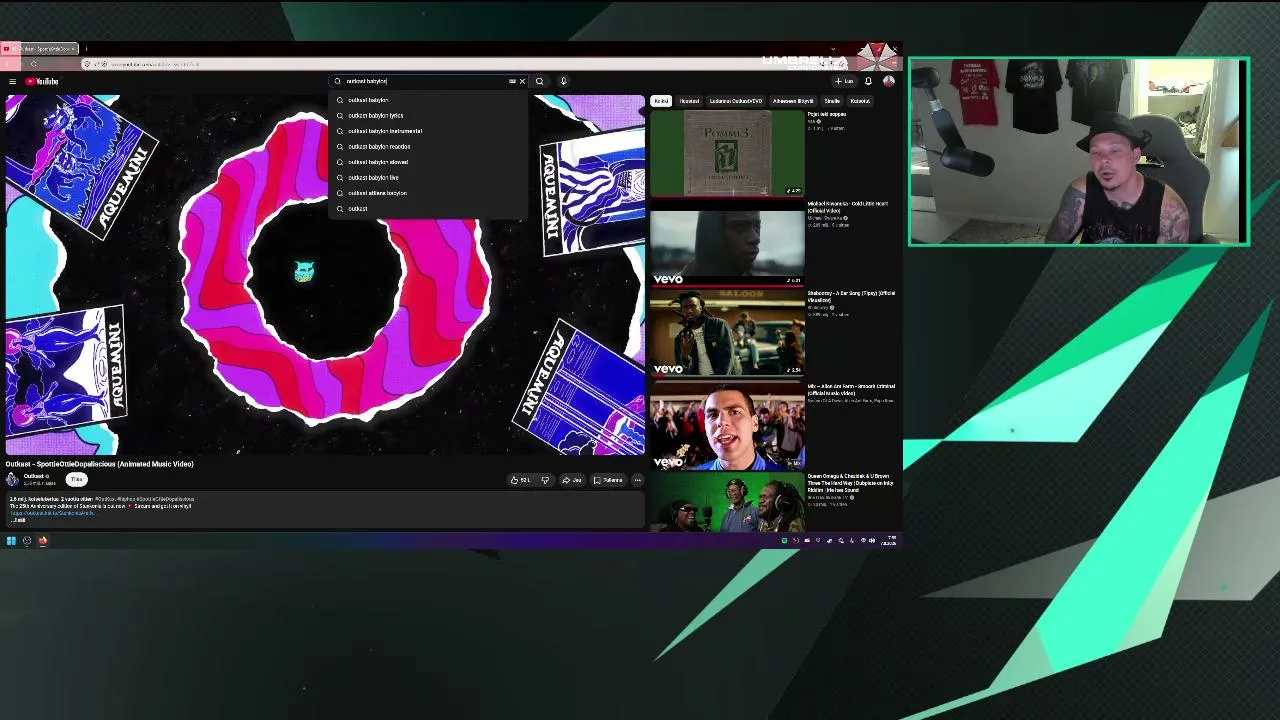Viewport: 1280px width, 720px height.
Task: Open the Queen Omega & Chezidek thumbnail
Action: pyautogui.click(x=727, y=501)
